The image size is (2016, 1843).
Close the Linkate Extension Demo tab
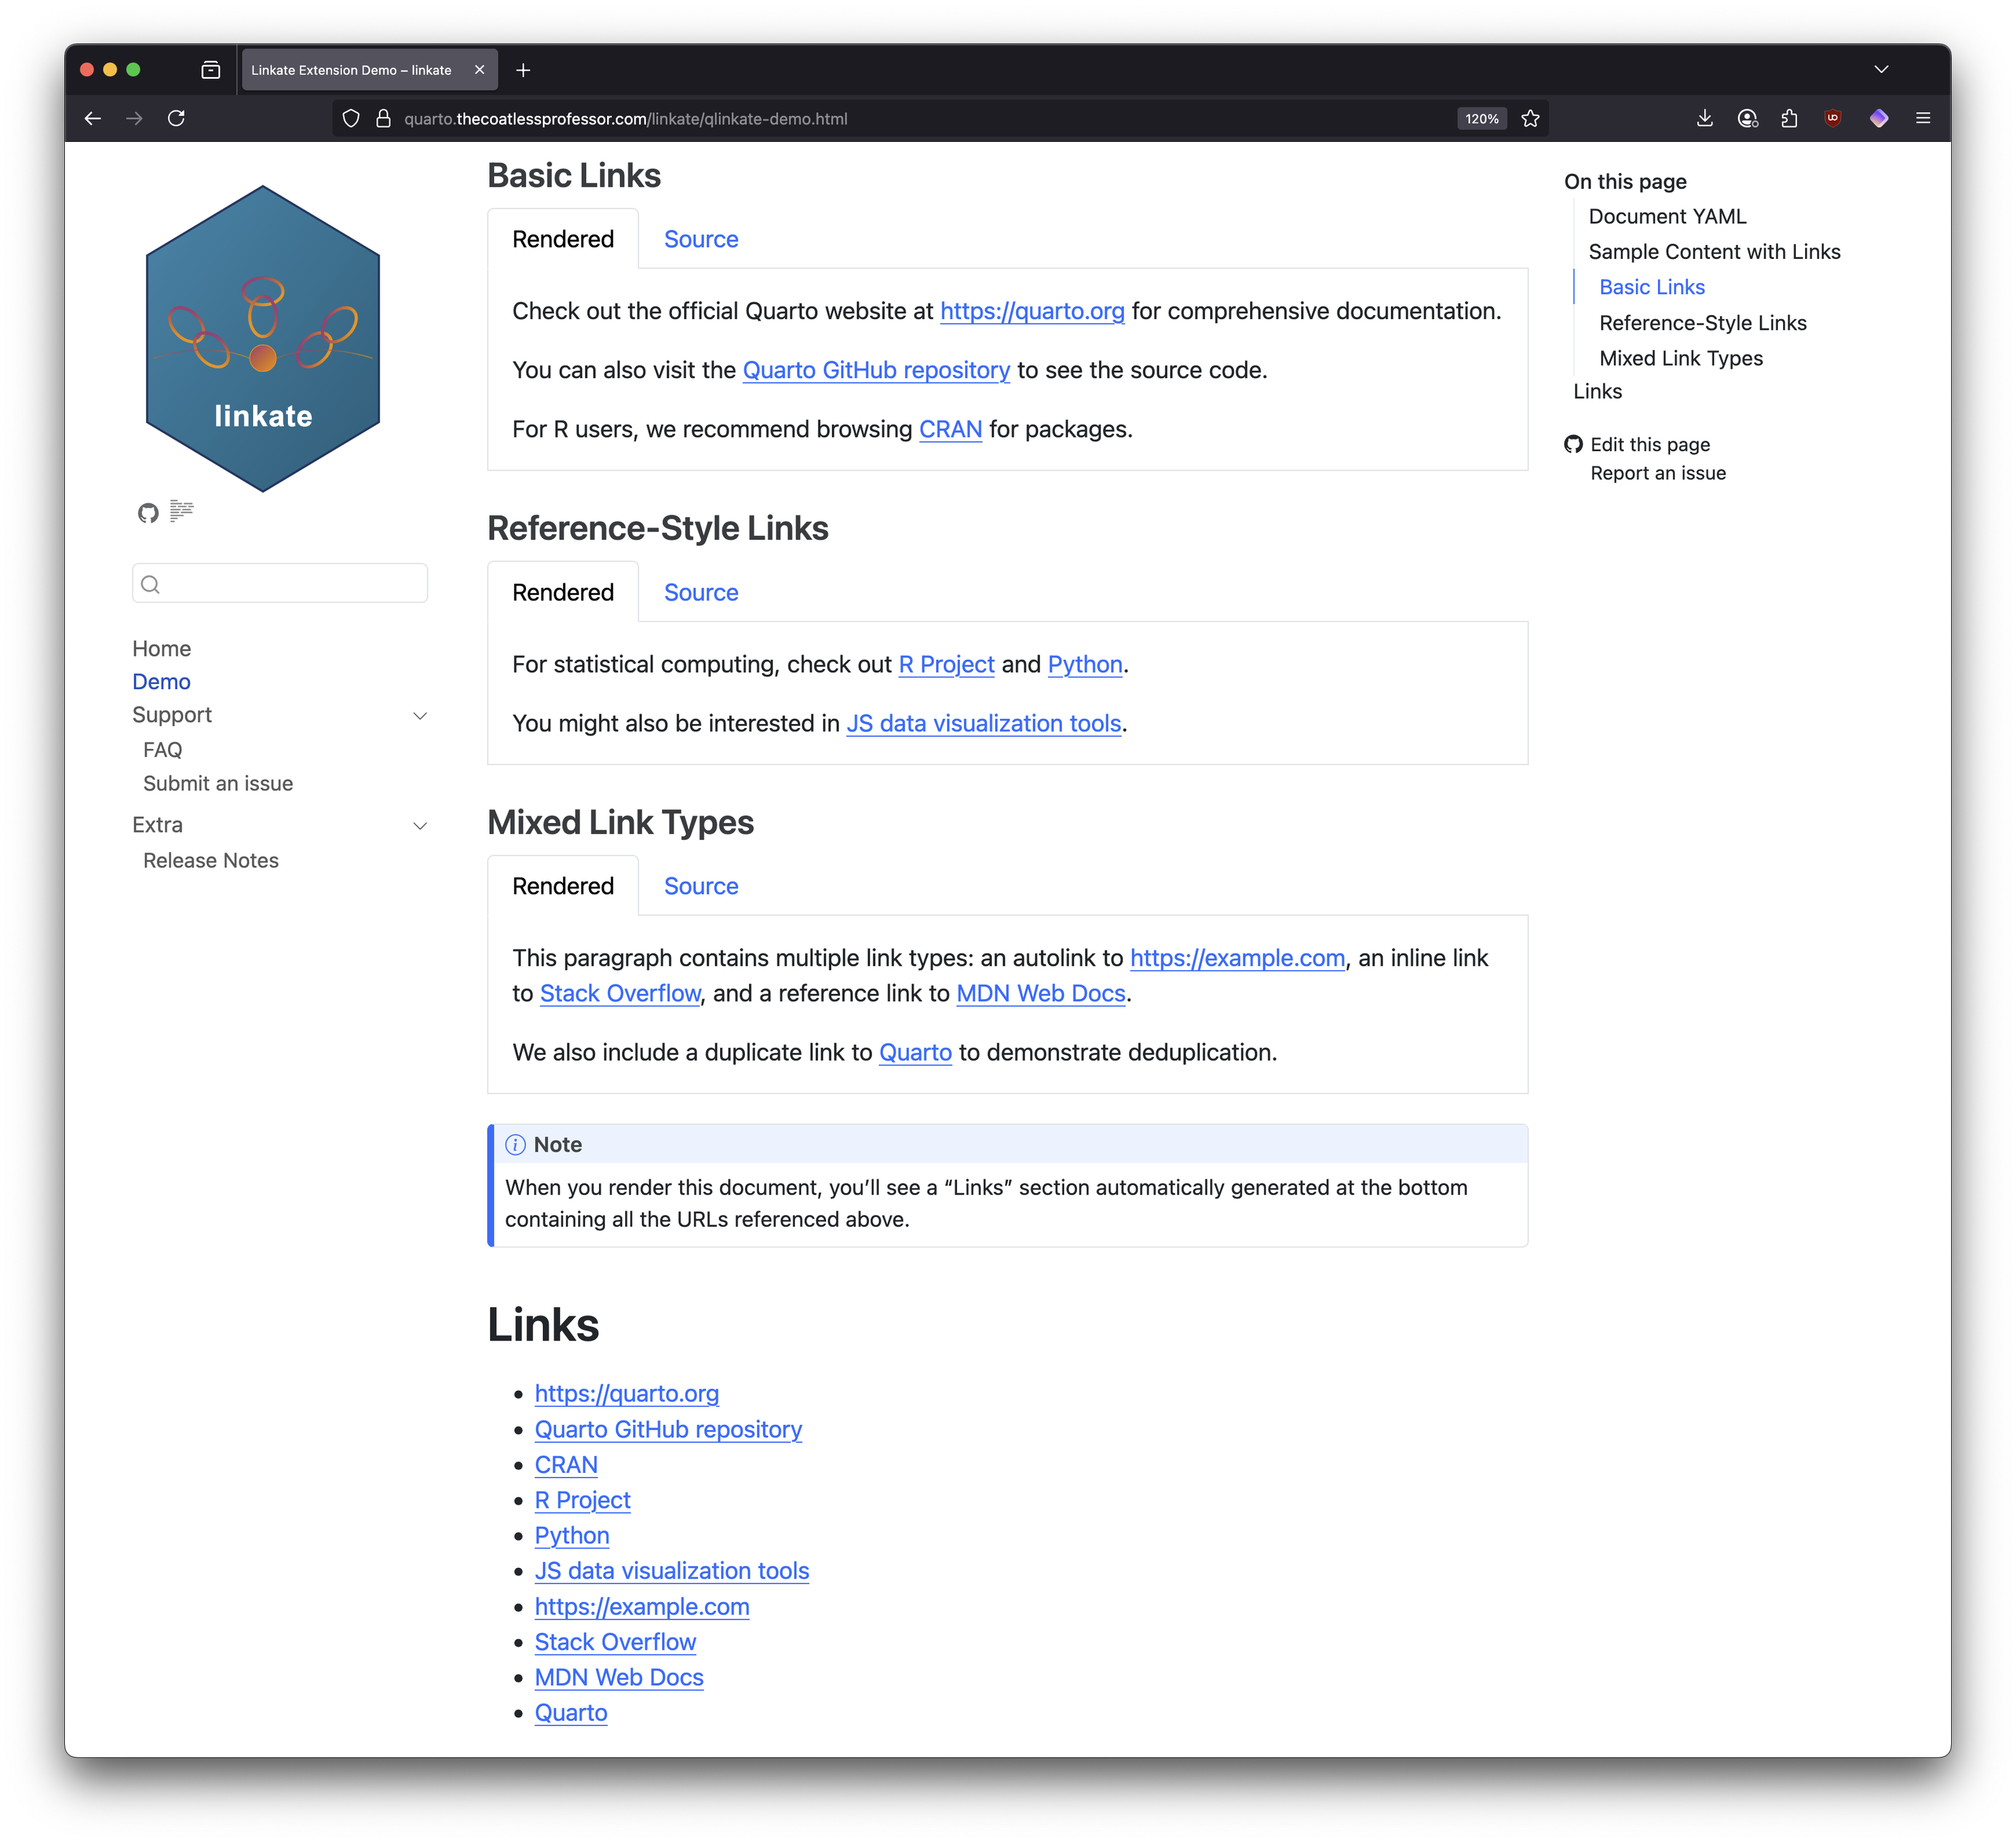tap(479, 70)
